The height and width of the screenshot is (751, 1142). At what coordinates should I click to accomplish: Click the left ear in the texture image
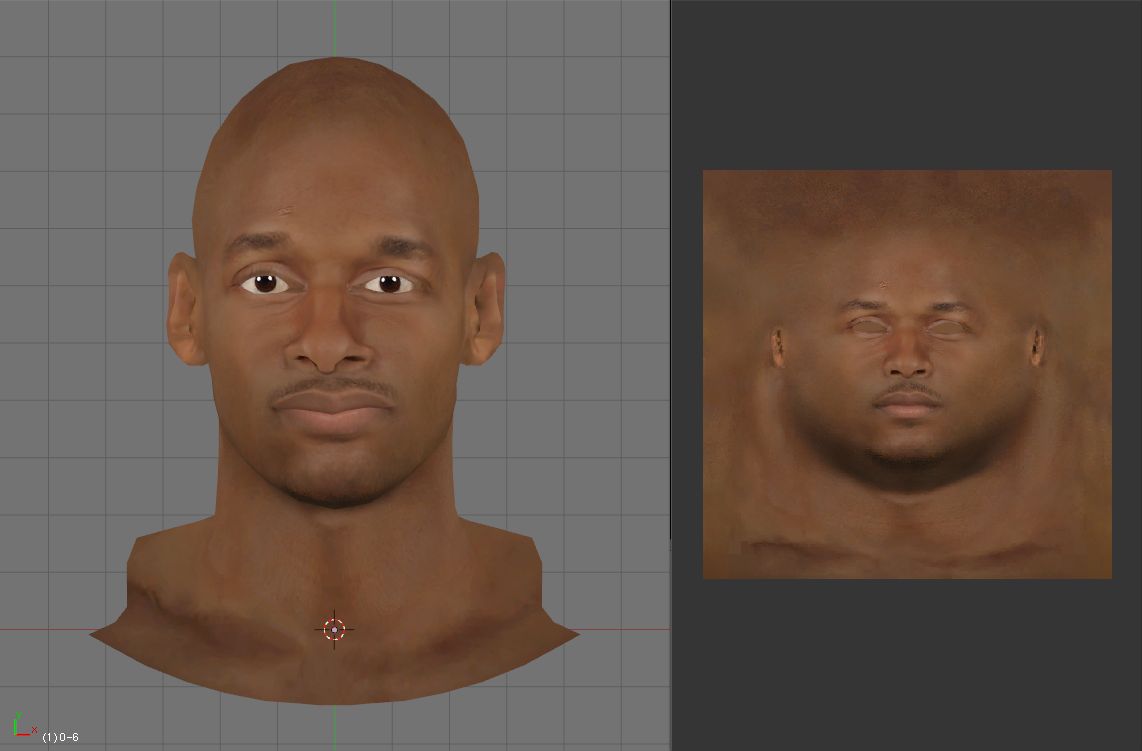(x=777, y=346)
